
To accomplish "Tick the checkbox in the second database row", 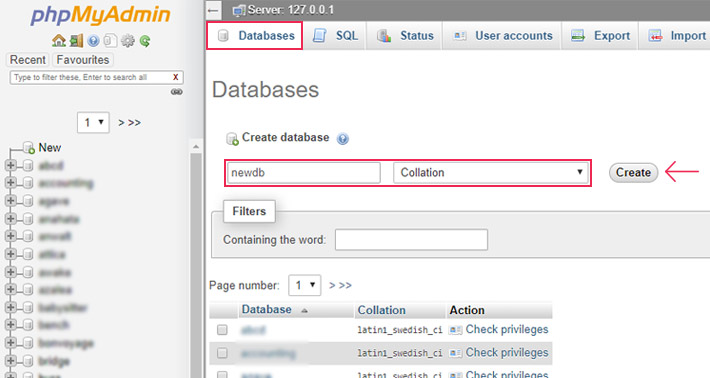I will point(222,353).
